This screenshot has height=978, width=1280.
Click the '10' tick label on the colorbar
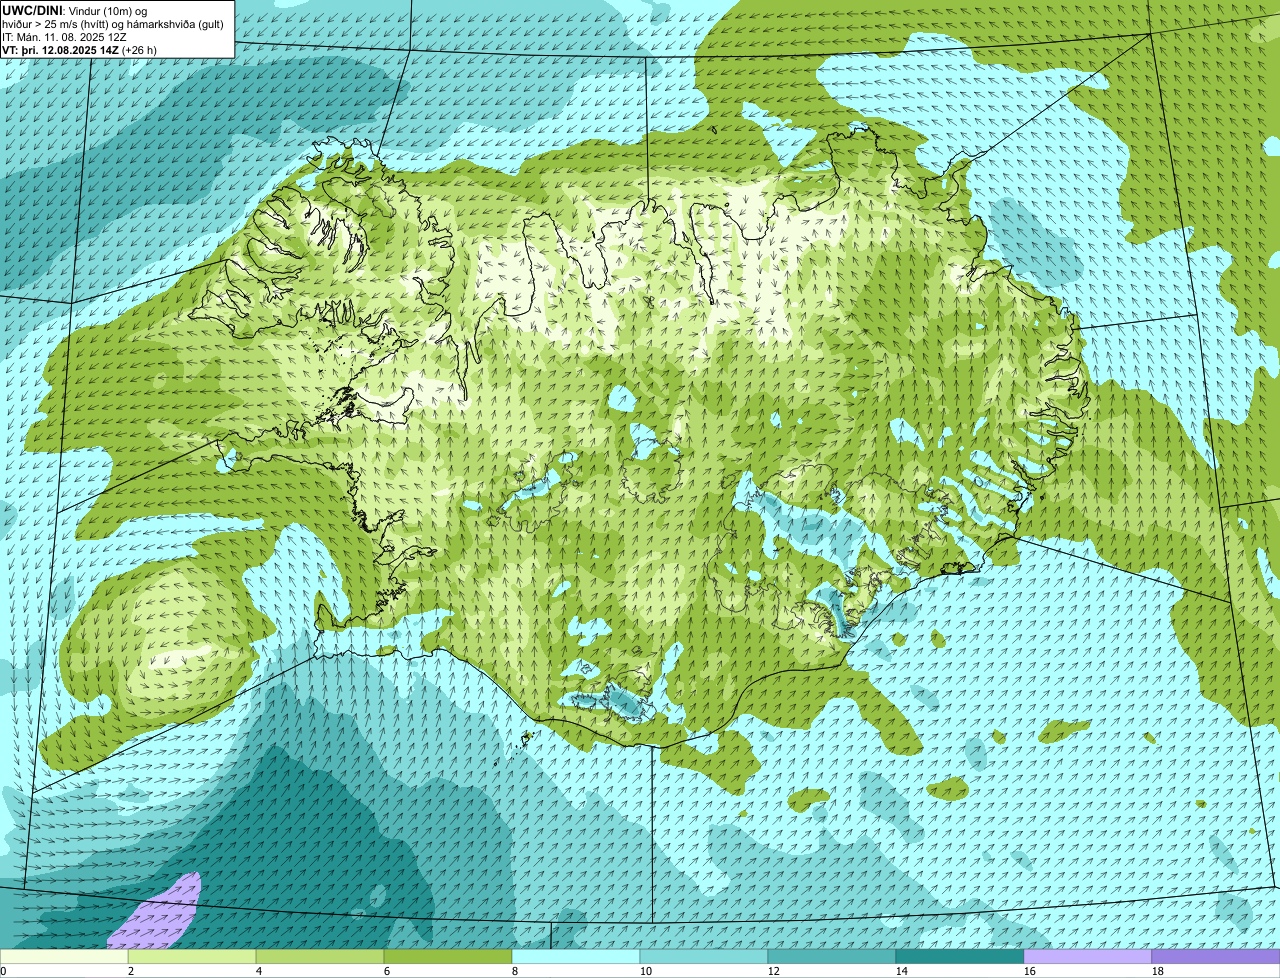(x=646, y=971)
